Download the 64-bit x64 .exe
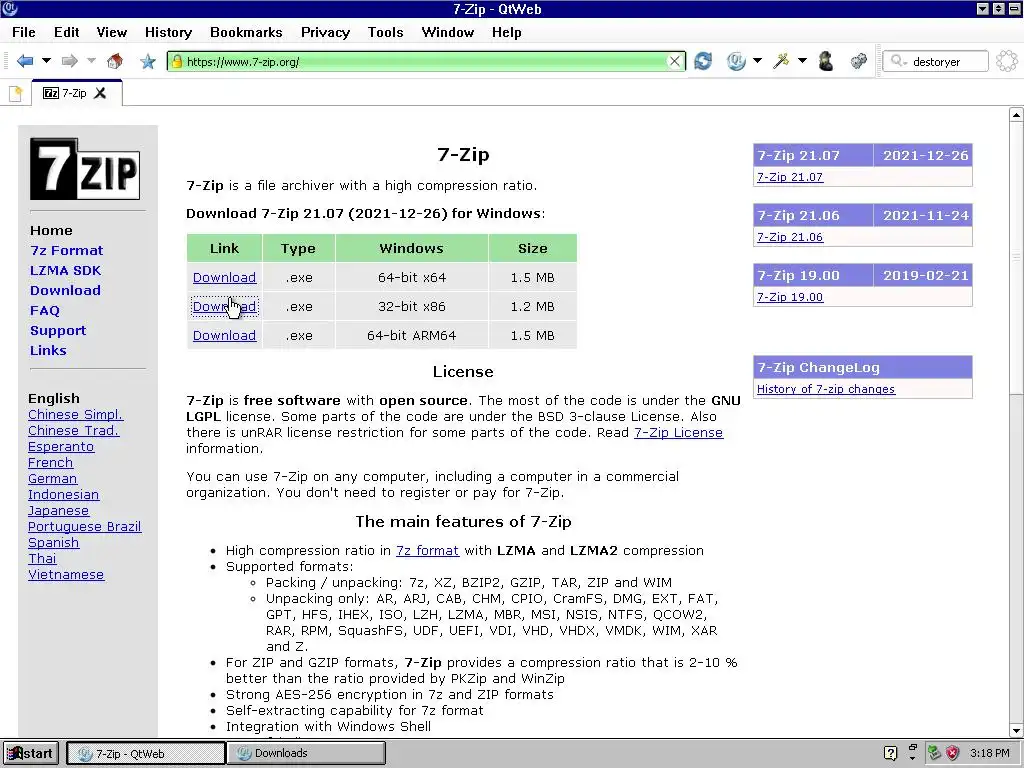1024x768 pixels. (224, 278)
